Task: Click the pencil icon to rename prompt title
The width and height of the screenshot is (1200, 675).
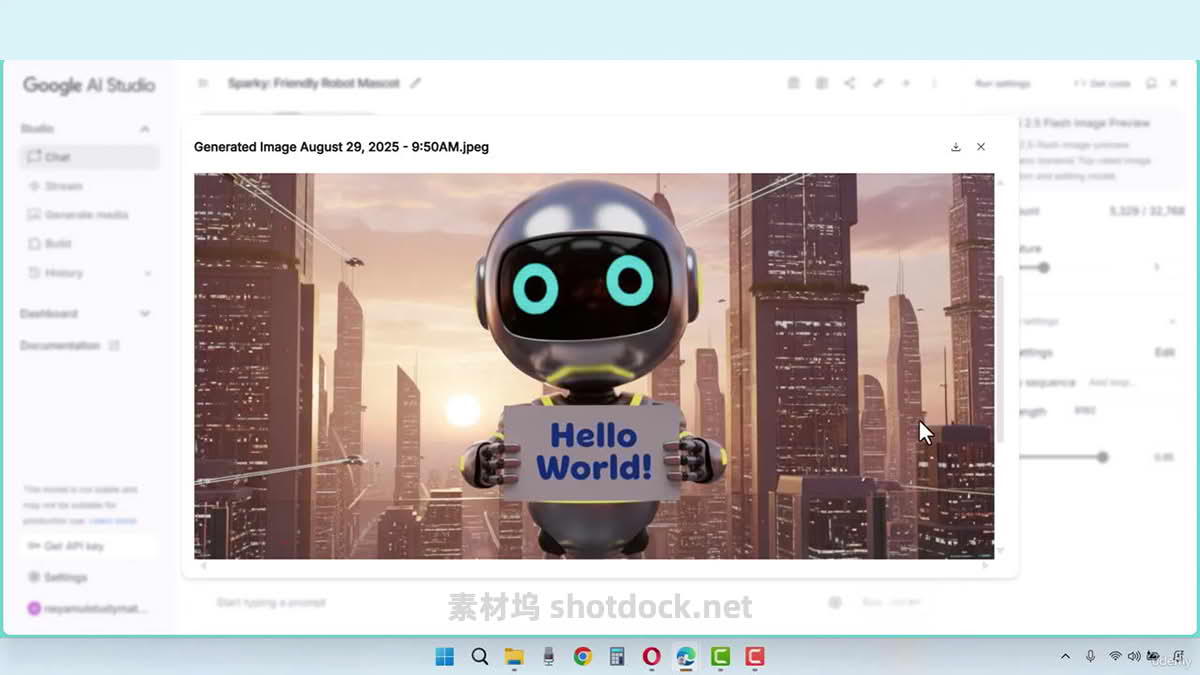Action: tap(416, 83)
